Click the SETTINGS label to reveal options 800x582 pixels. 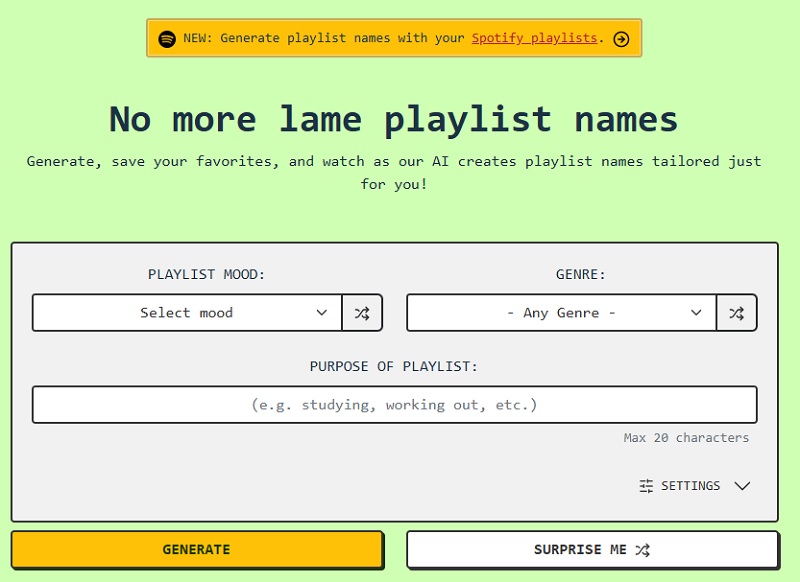click(693, 486)
